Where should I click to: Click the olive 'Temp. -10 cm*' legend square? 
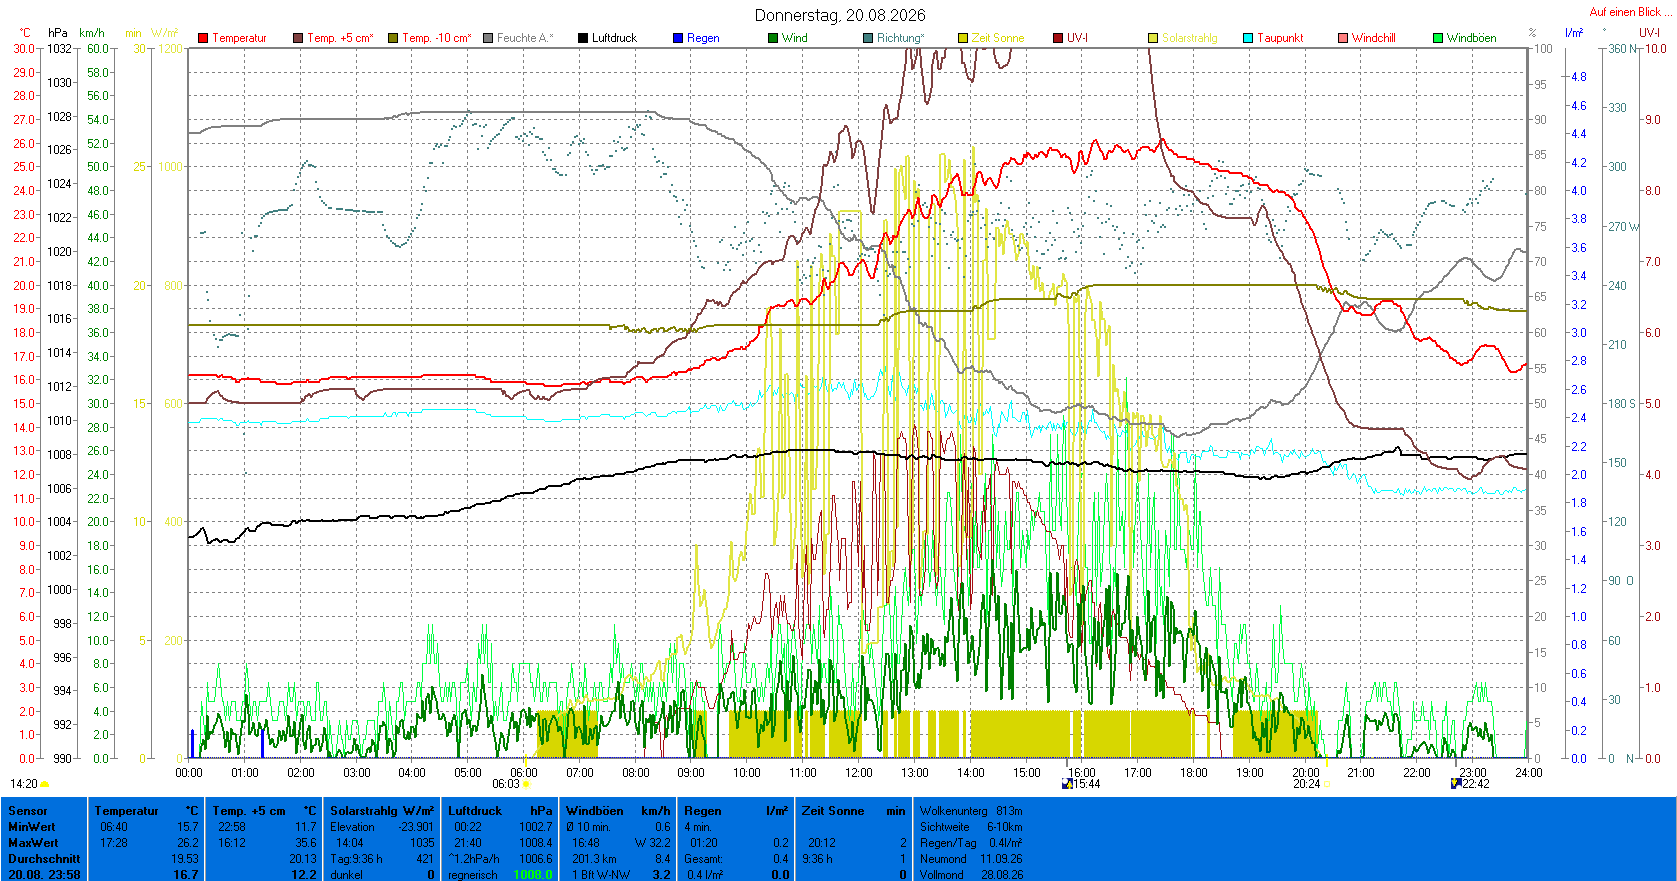(393, 38)
